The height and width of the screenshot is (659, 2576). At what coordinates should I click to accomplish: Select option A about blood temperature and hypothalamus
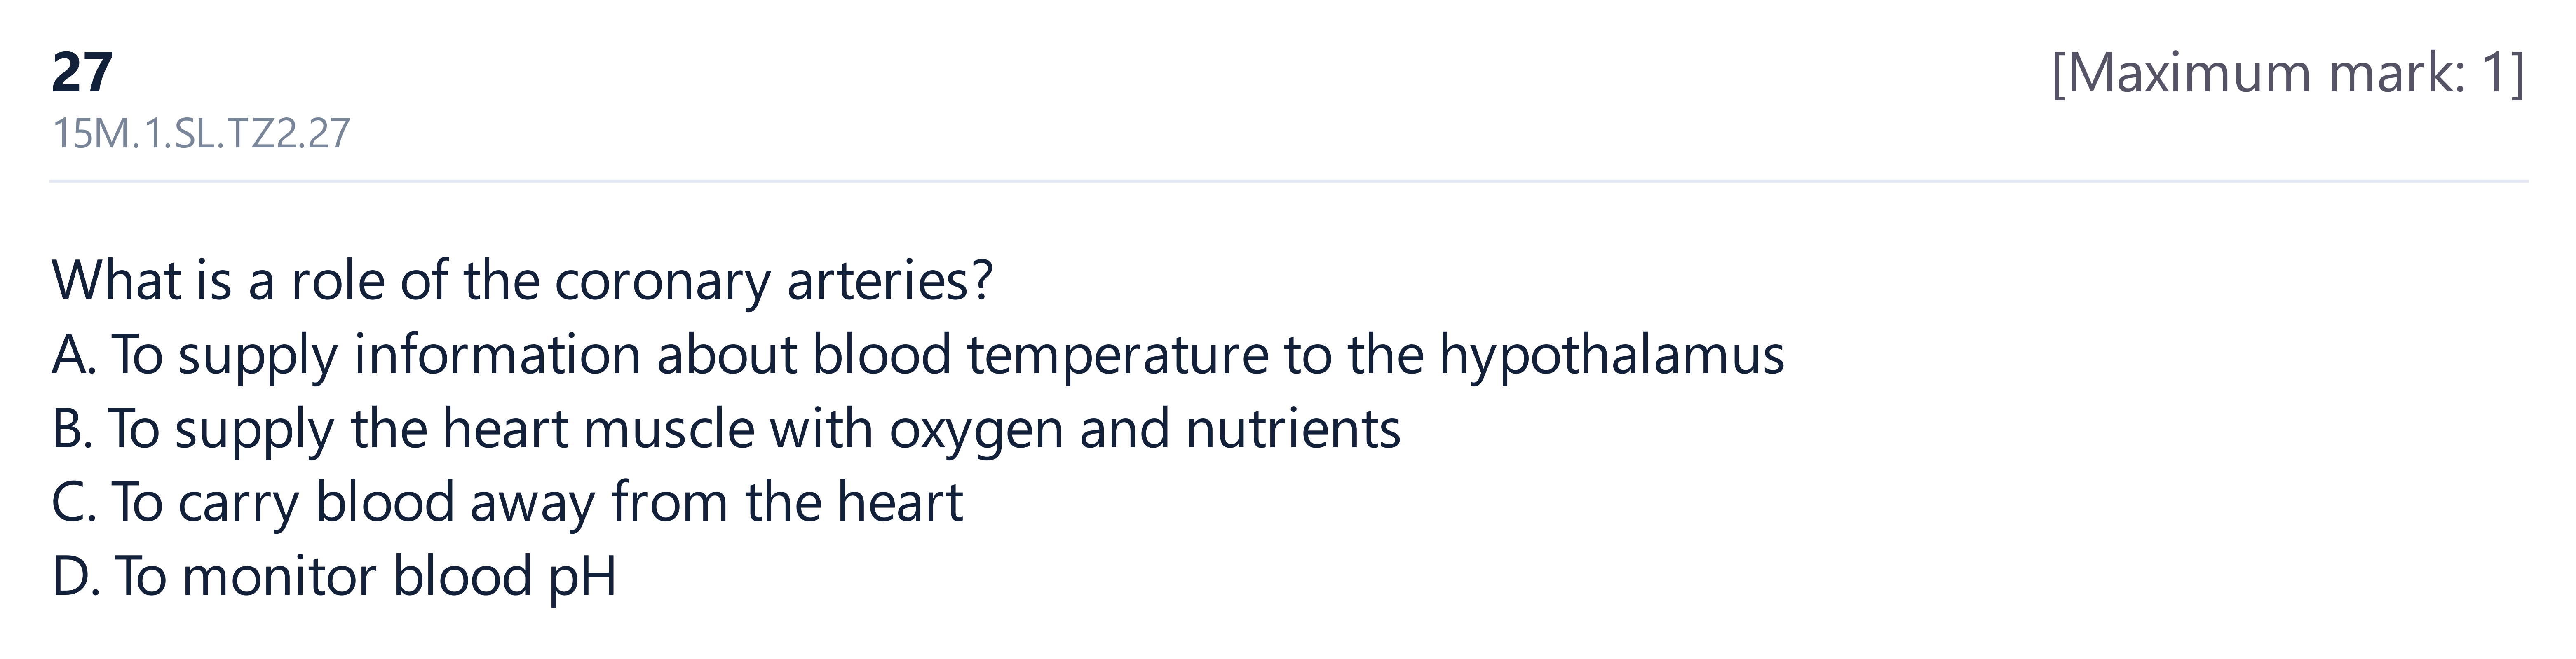[918, 356]
